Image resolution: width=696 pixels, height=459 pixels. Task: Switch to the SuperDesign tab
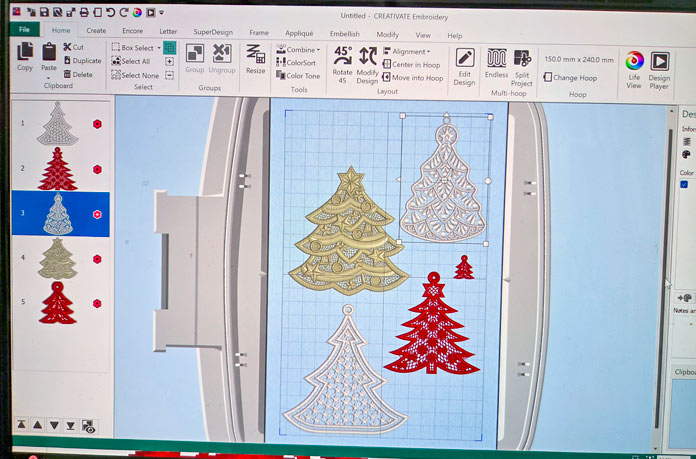tap(213, 32)
